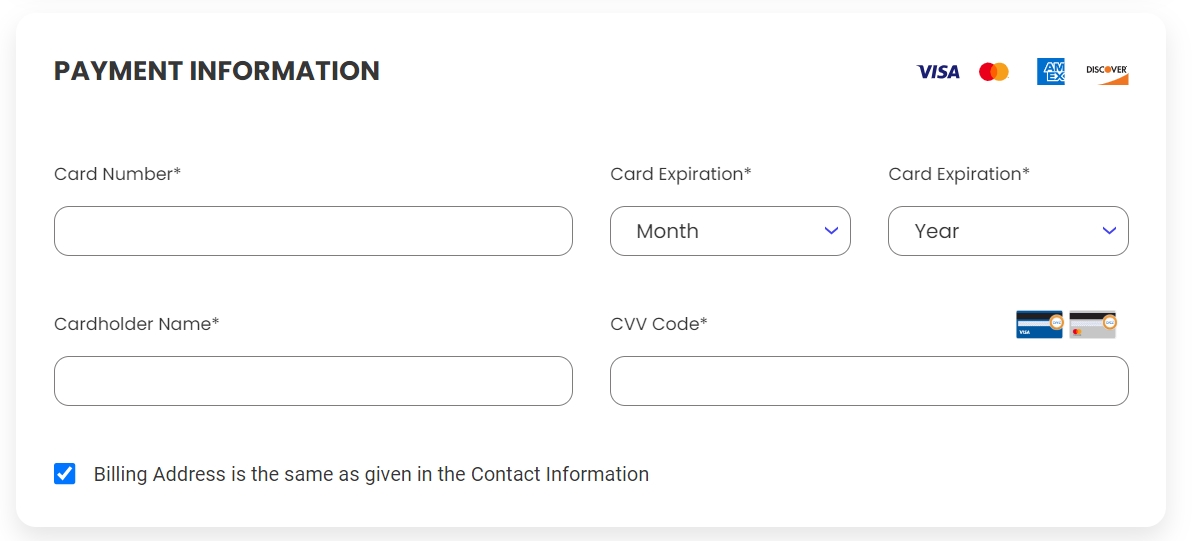The height and width of the screenshot is (541, 1192).
Task: Click the Visa logo in header
Action: tap(938, 72)
